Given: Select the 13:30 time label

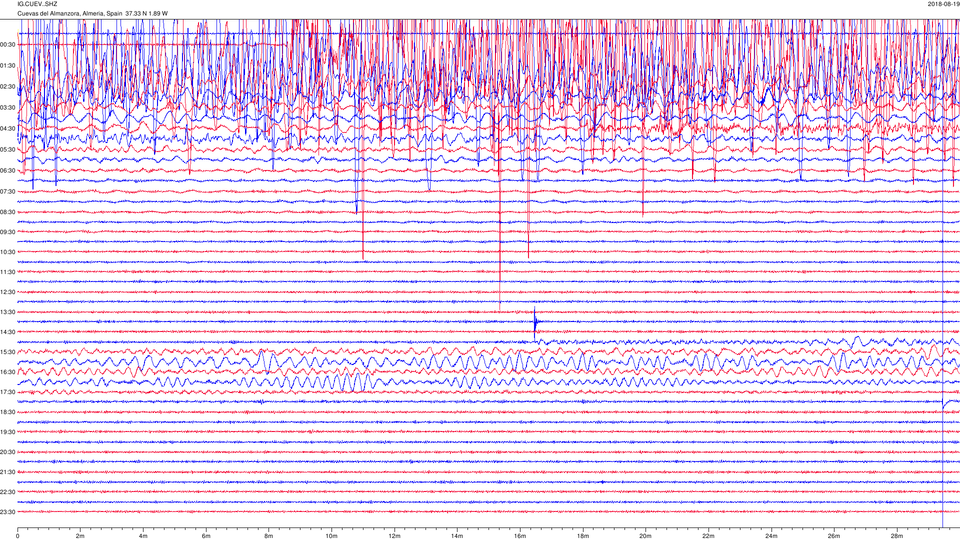Looking at the screenshot, I should (x=7, y=312).
